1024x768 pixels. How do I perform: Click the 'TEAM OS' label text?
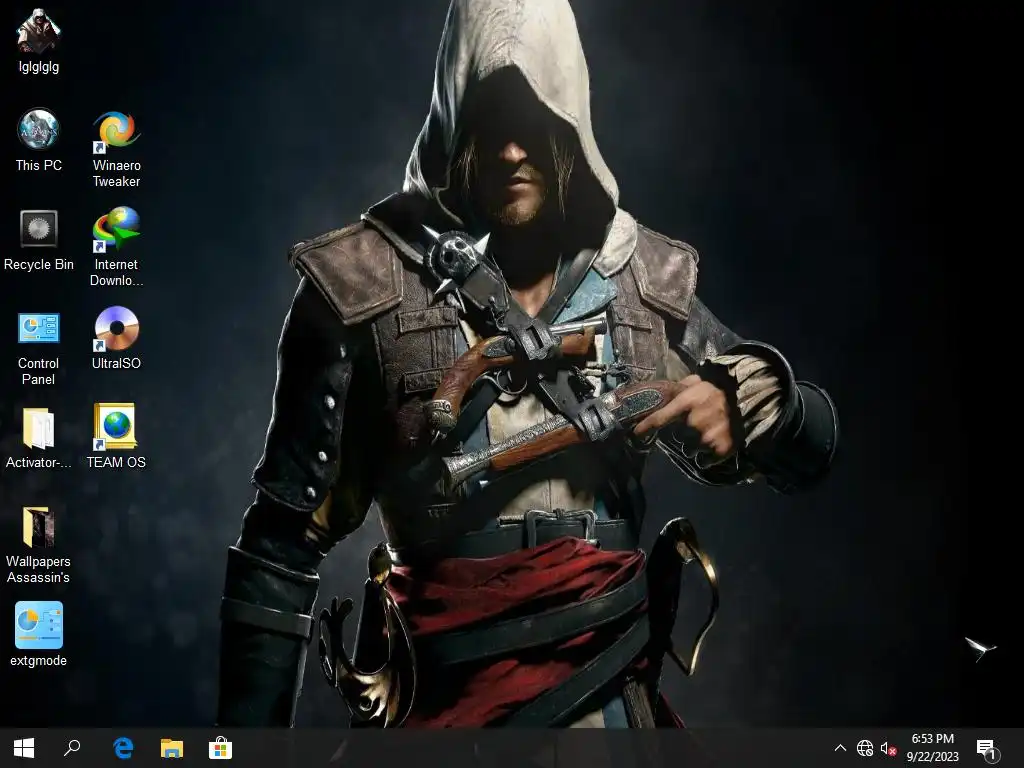tap(116, 462)
